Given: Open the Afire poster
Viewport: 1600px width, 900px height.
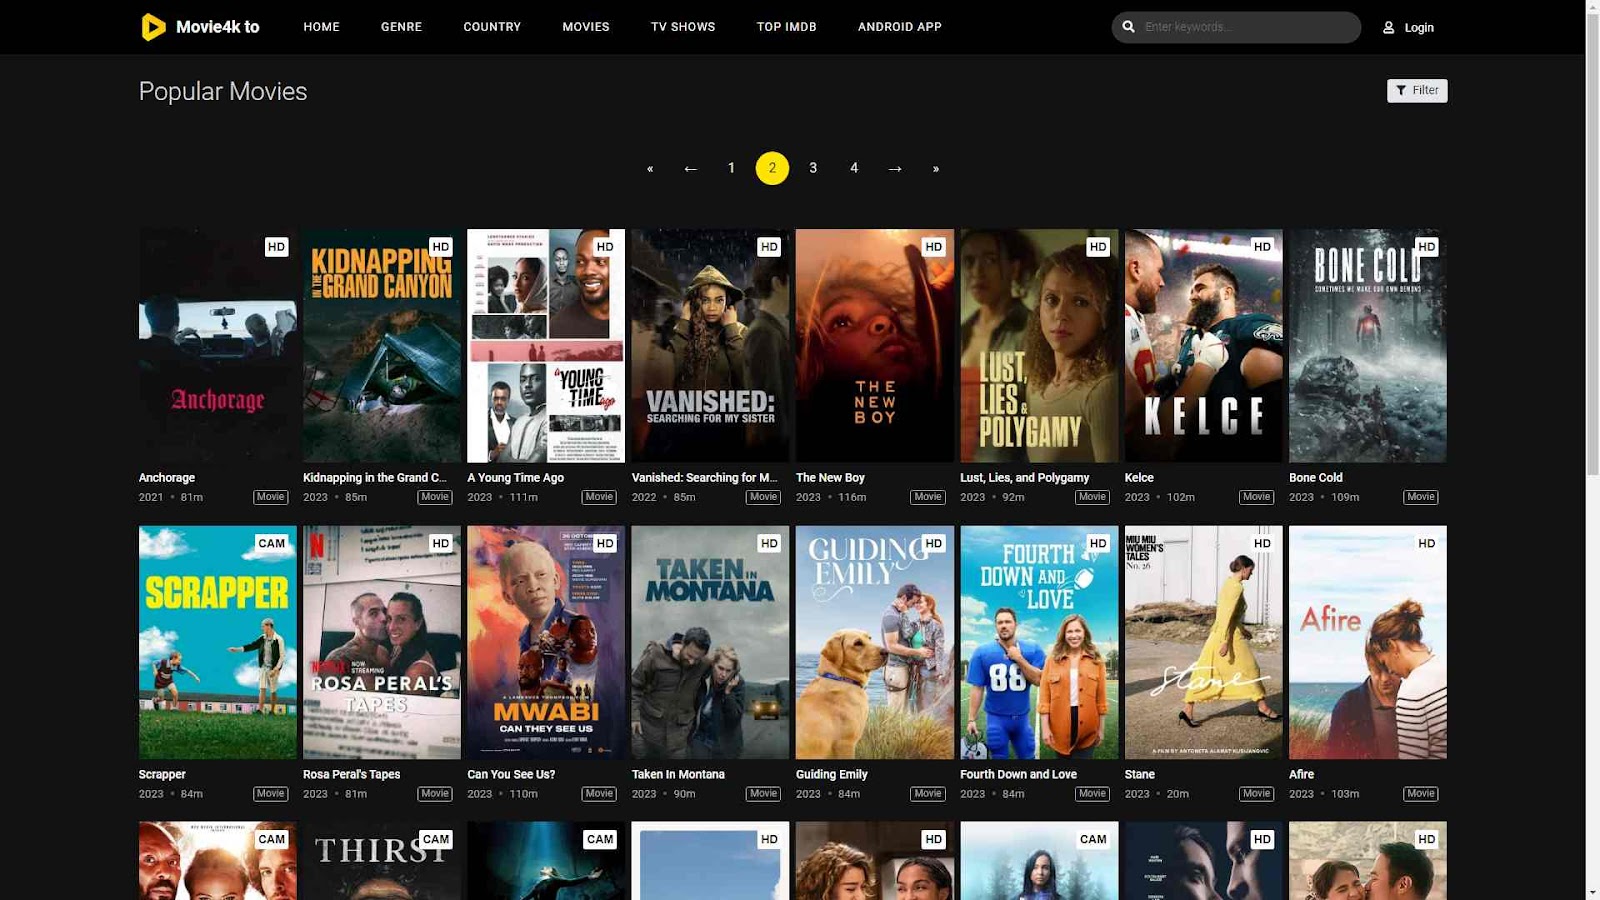Looking at the screenshot, I should 1368,643.
